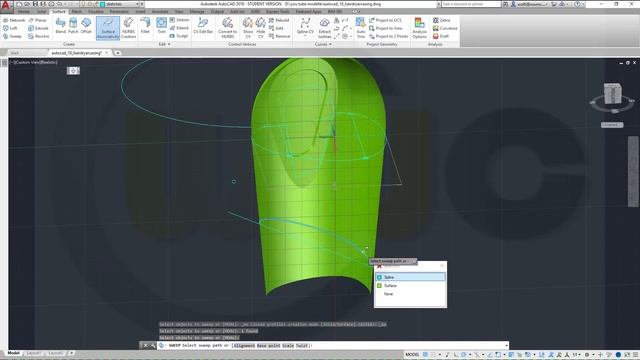Toggle Auto Trim
This screenshot has width=640, height=360.
point(361,28)
